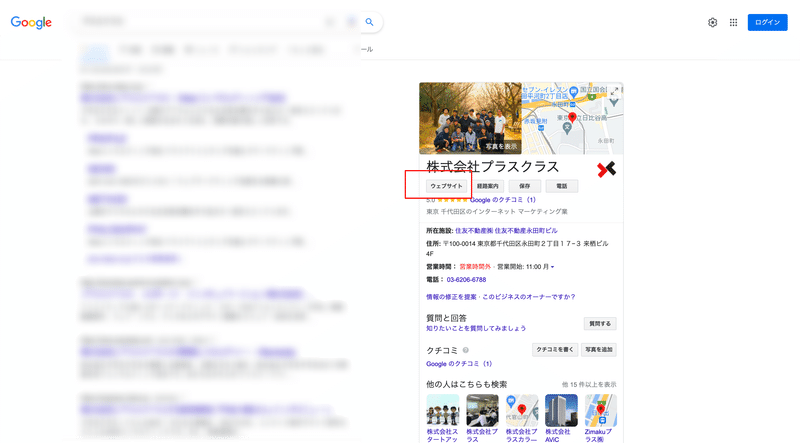This screenshot has width=800, height=443.
Task: Click the 写真を追加 button
Action: 598,350
